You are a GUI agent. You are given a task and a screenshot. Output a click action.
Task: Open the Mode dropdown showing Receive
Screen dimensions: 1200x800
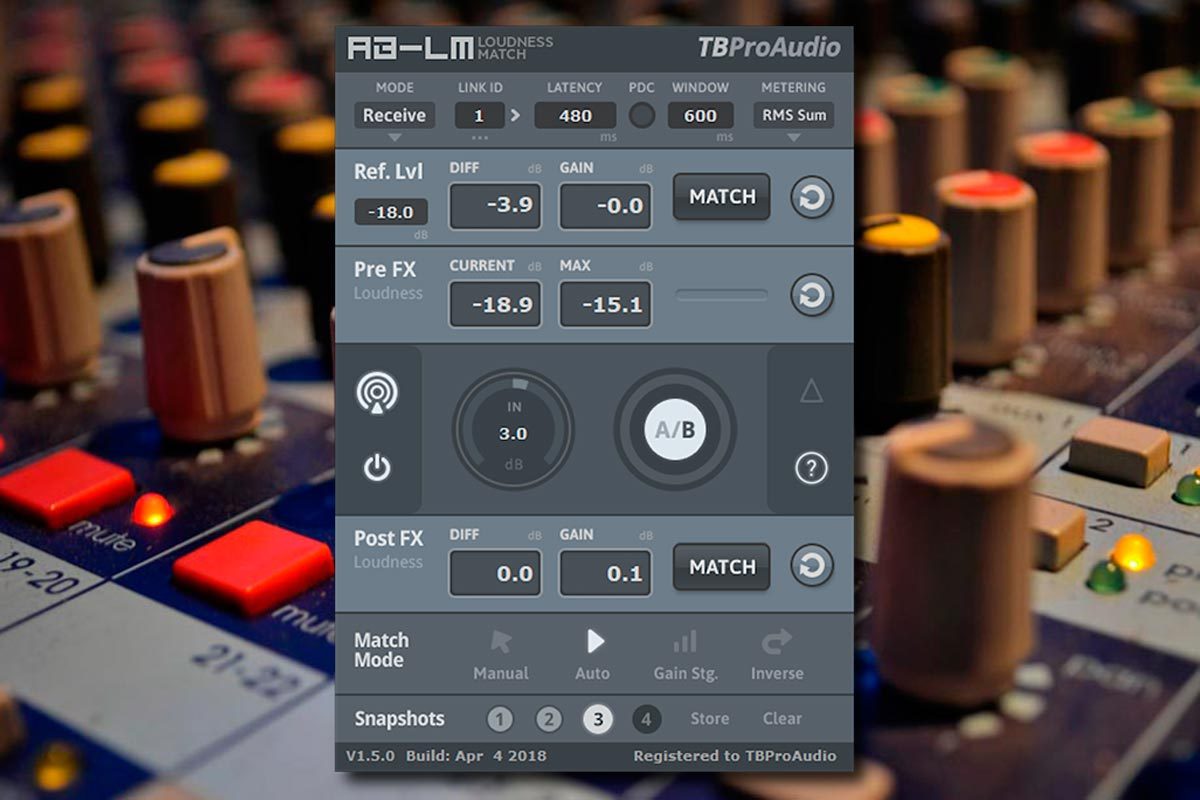pos(394,115)
